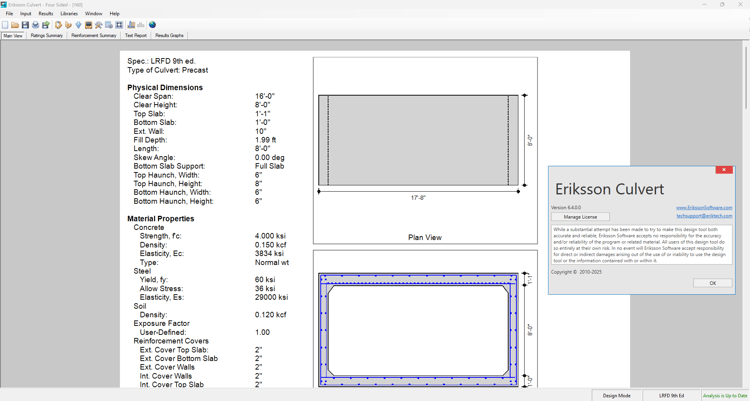The height and width of the screenshot is (401, 750).
Task: Click the blue down-arrow toolbar icon
Action: [x=78, y=25]
